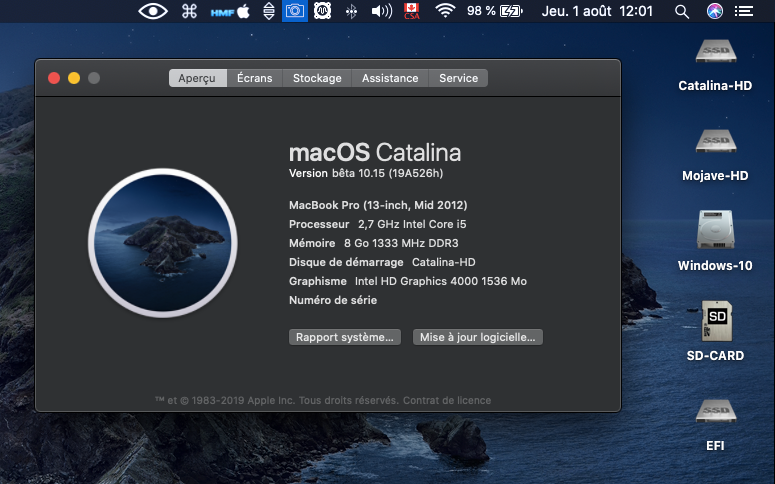
Task: Open the command-key menu bar icon
Action: pyautogui.click(x=189, y=11)
